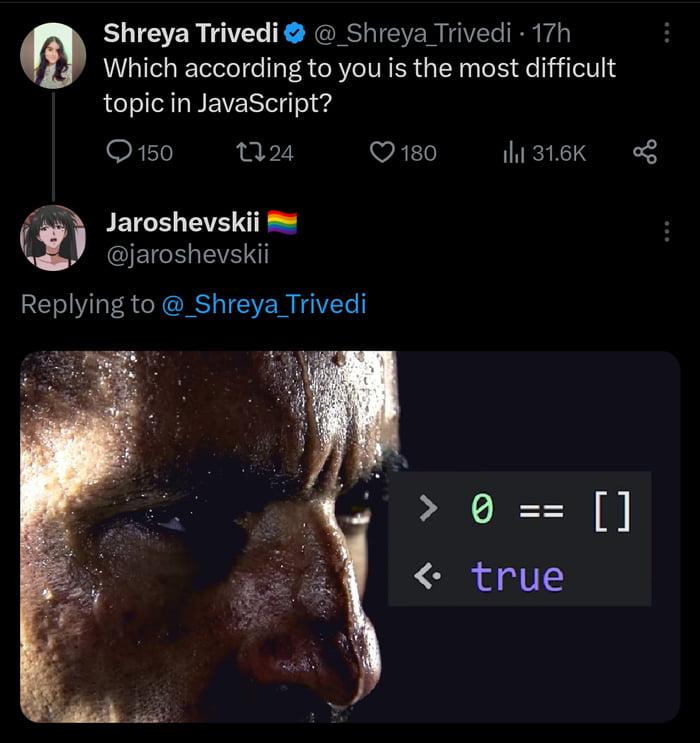Image resolution: width=700 pixels, height=743 pixels.
Task: Open more options on Jaroshevskii's reply
Action: click(x=667, y=231)
